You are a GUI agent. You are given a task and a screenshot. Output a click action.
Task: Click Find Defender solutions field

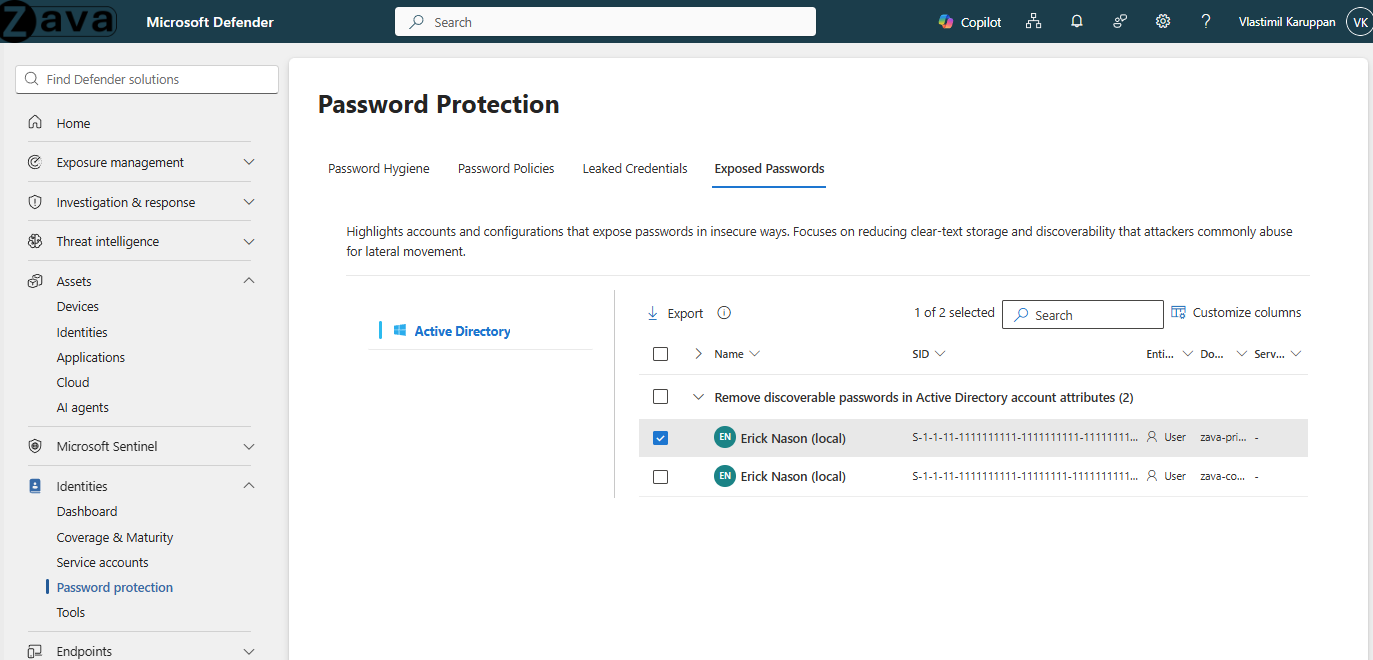tap(147, 79)
